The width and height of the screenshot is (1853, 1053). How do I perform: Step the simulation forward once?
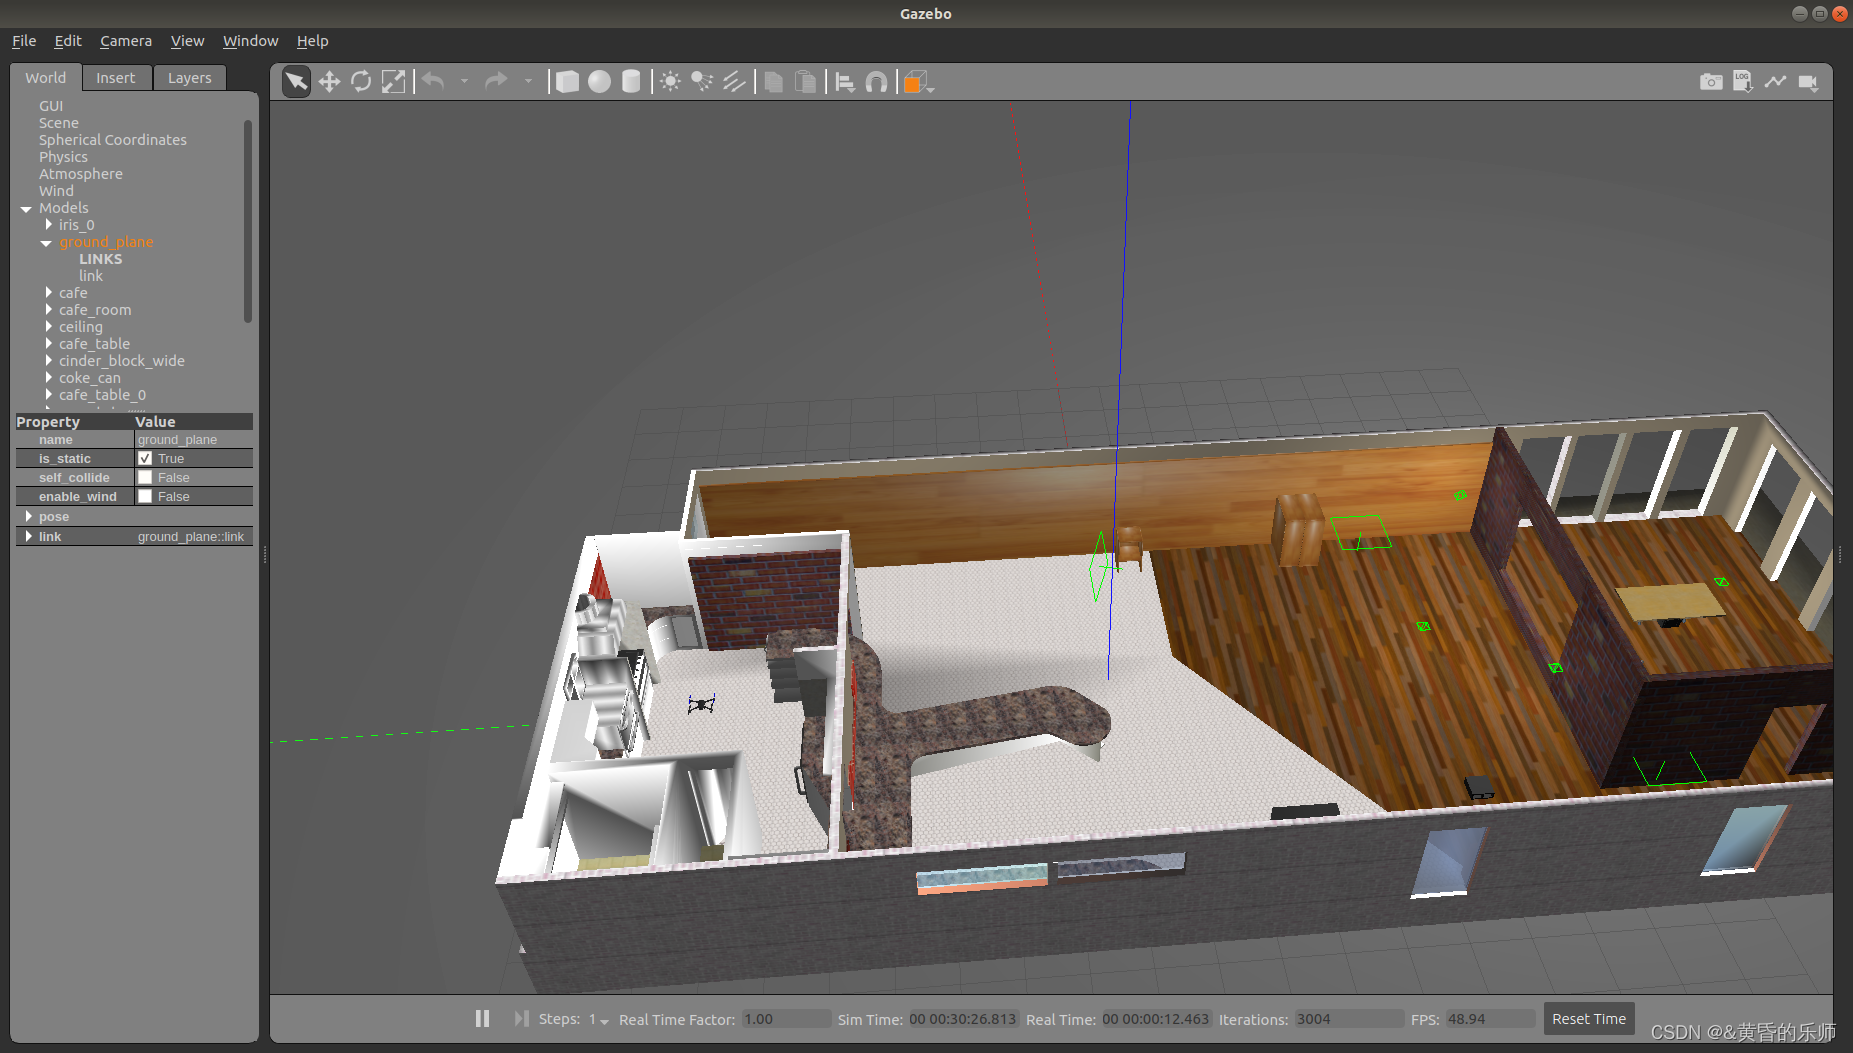[520, 1018]
